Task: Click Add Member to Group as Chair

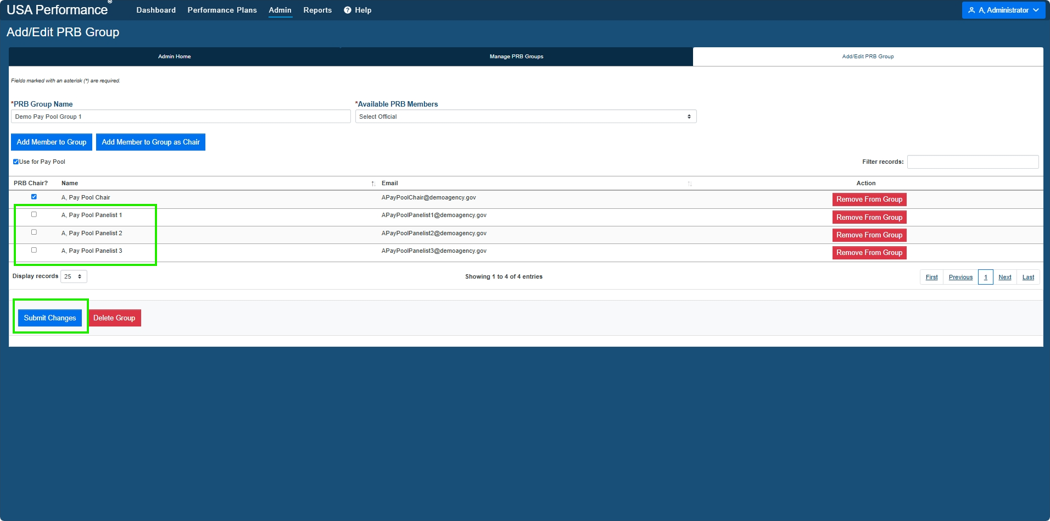Action: 151,142
